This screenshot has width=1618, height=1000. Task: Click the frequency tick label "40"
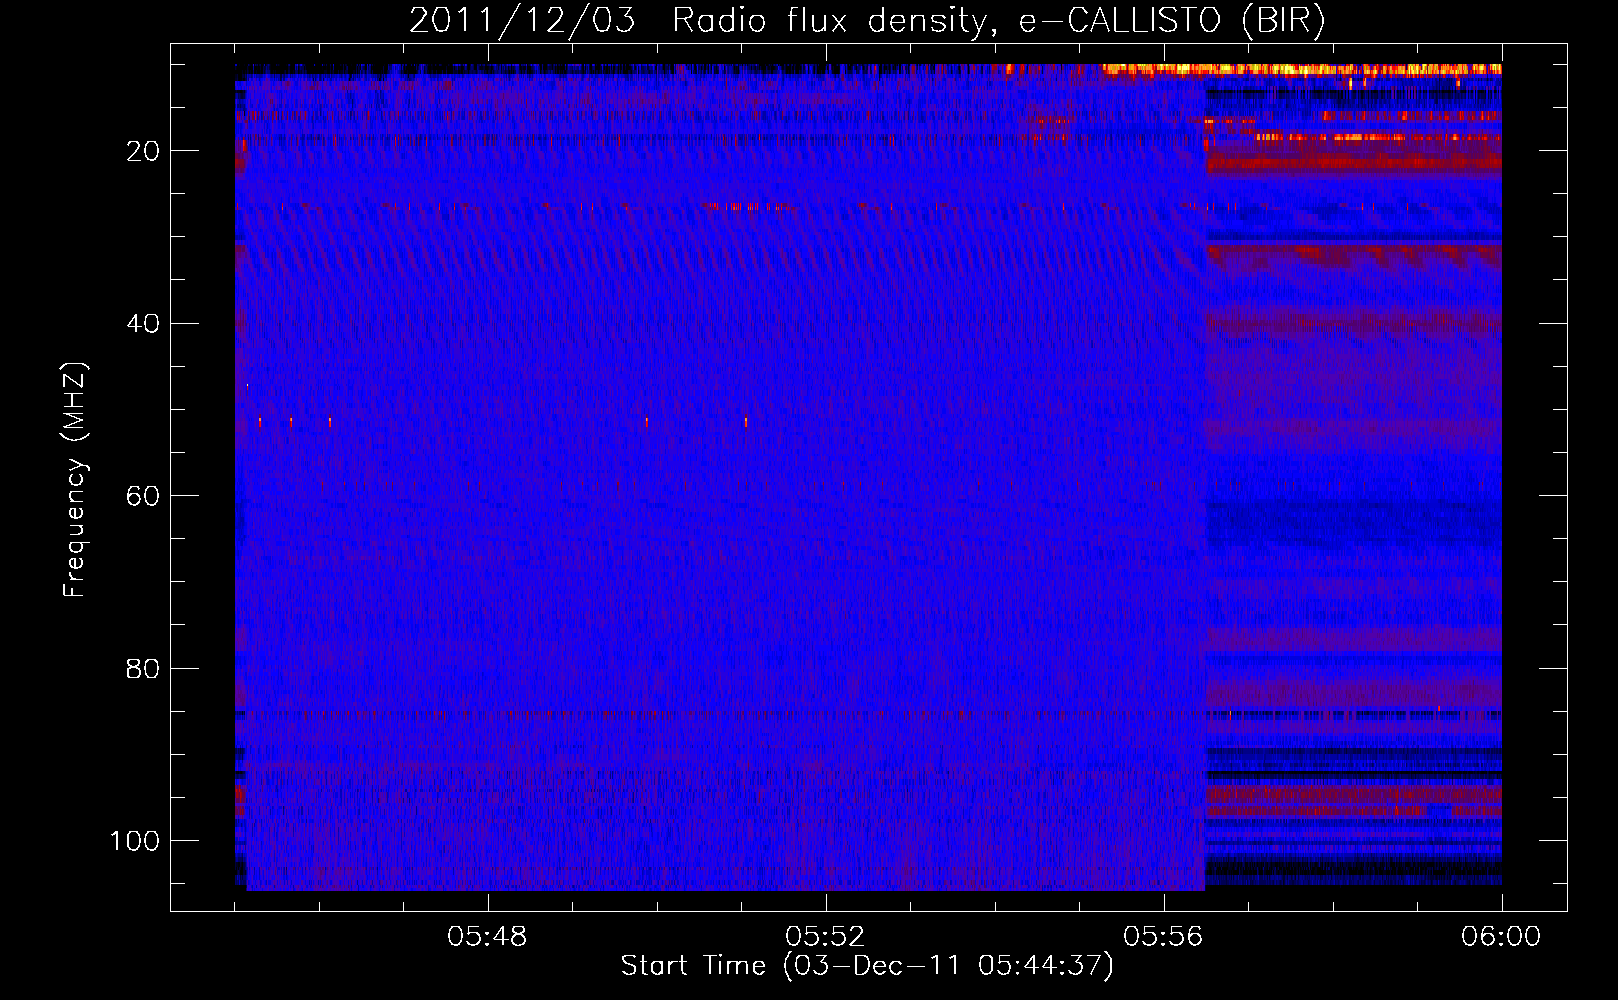pos(143,323)
